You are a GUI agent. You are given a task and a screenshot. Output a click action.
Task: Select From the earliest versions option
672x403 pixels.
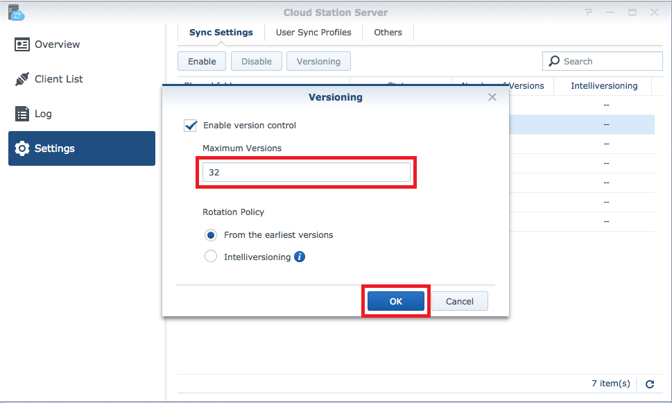(x=211, y=235)
